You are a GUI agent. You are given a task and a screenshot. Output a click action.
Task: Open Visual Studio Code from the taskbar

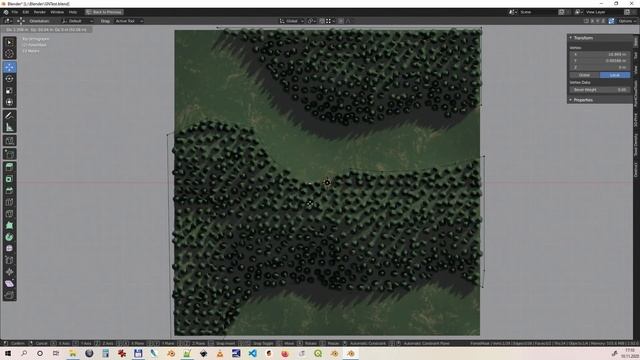(253, 353)
